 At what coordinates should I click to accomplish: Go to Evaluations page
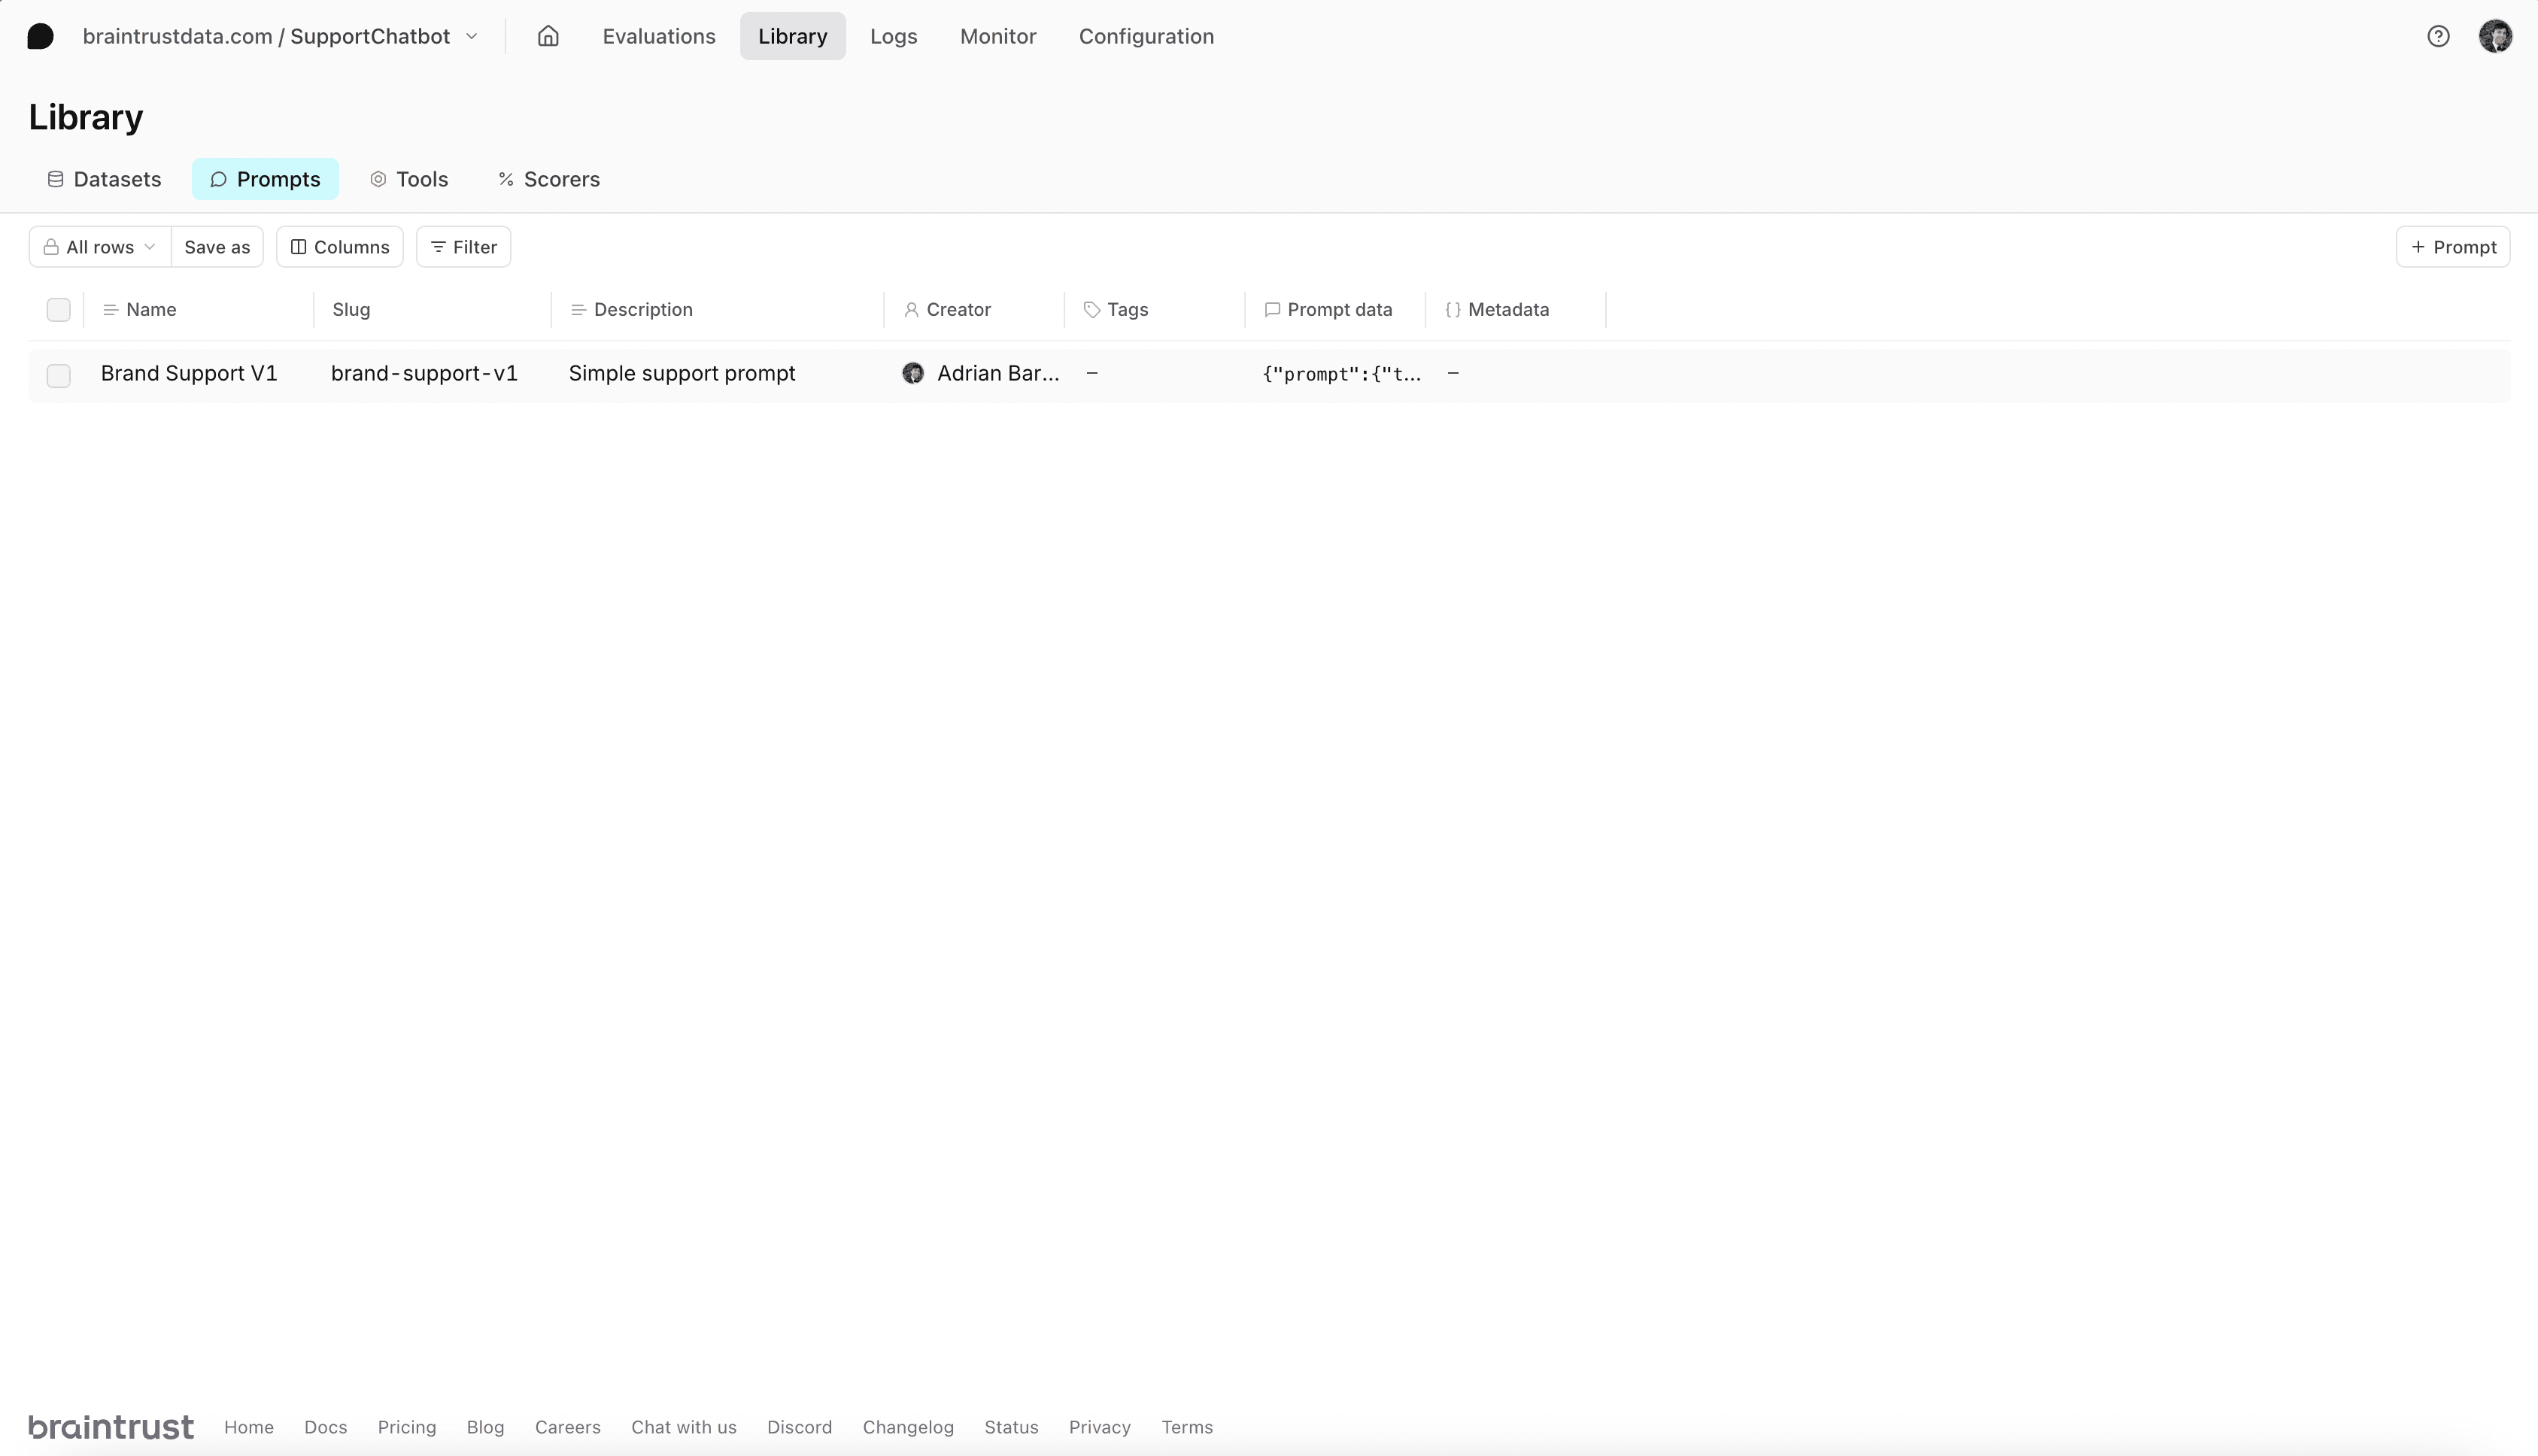click(x=658, y=36)
